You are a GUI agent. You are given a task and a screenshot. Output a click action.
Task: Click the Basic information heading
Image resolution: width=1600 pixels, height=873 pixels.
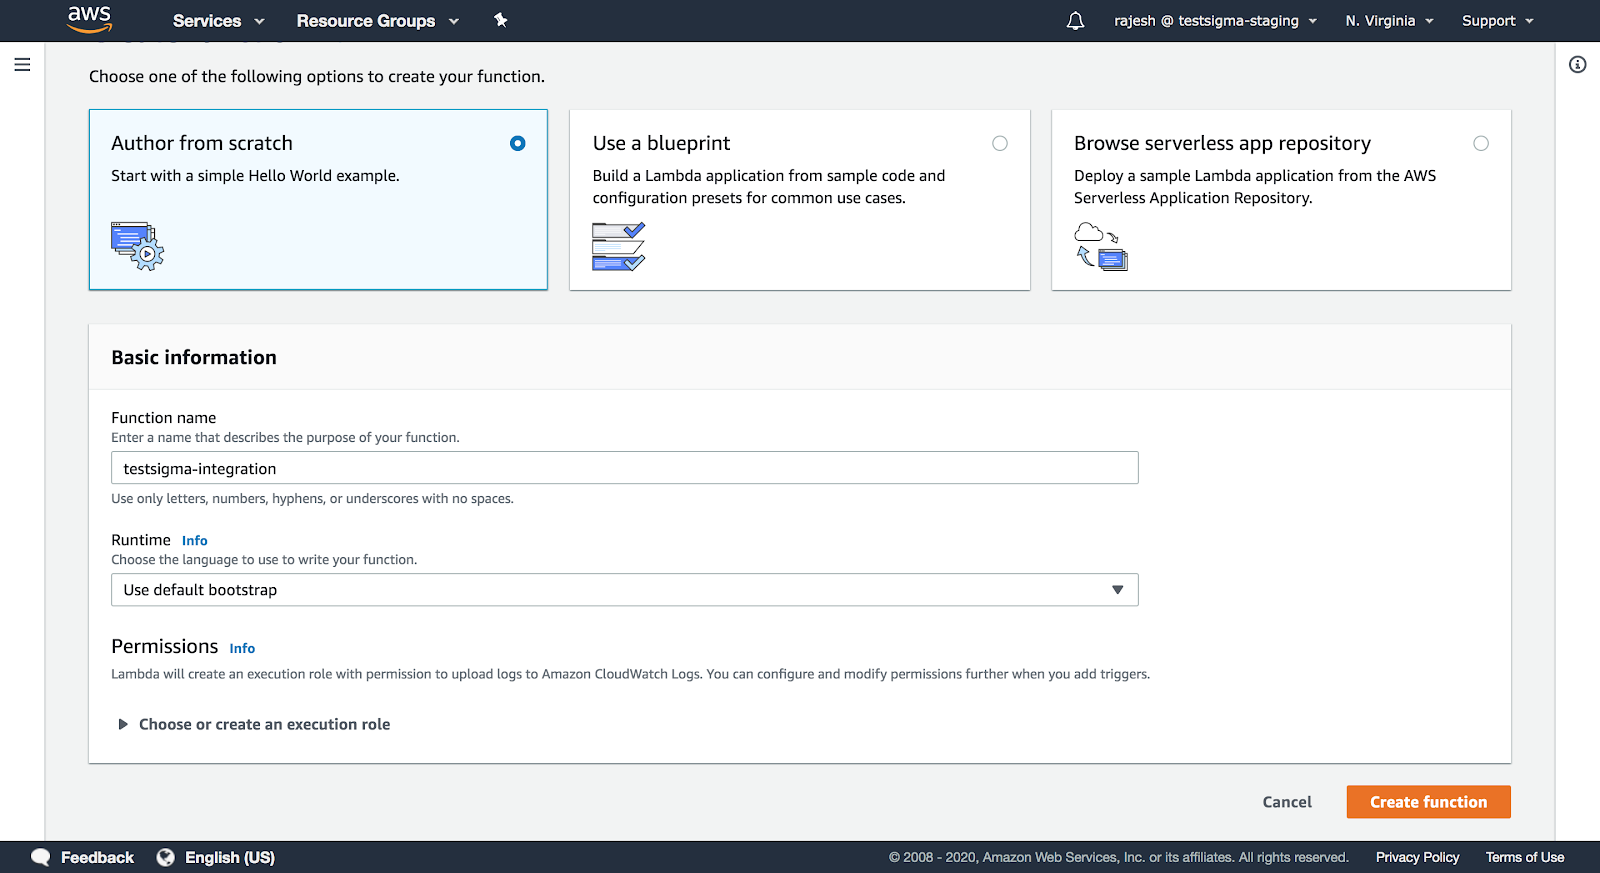click(194, 357)
